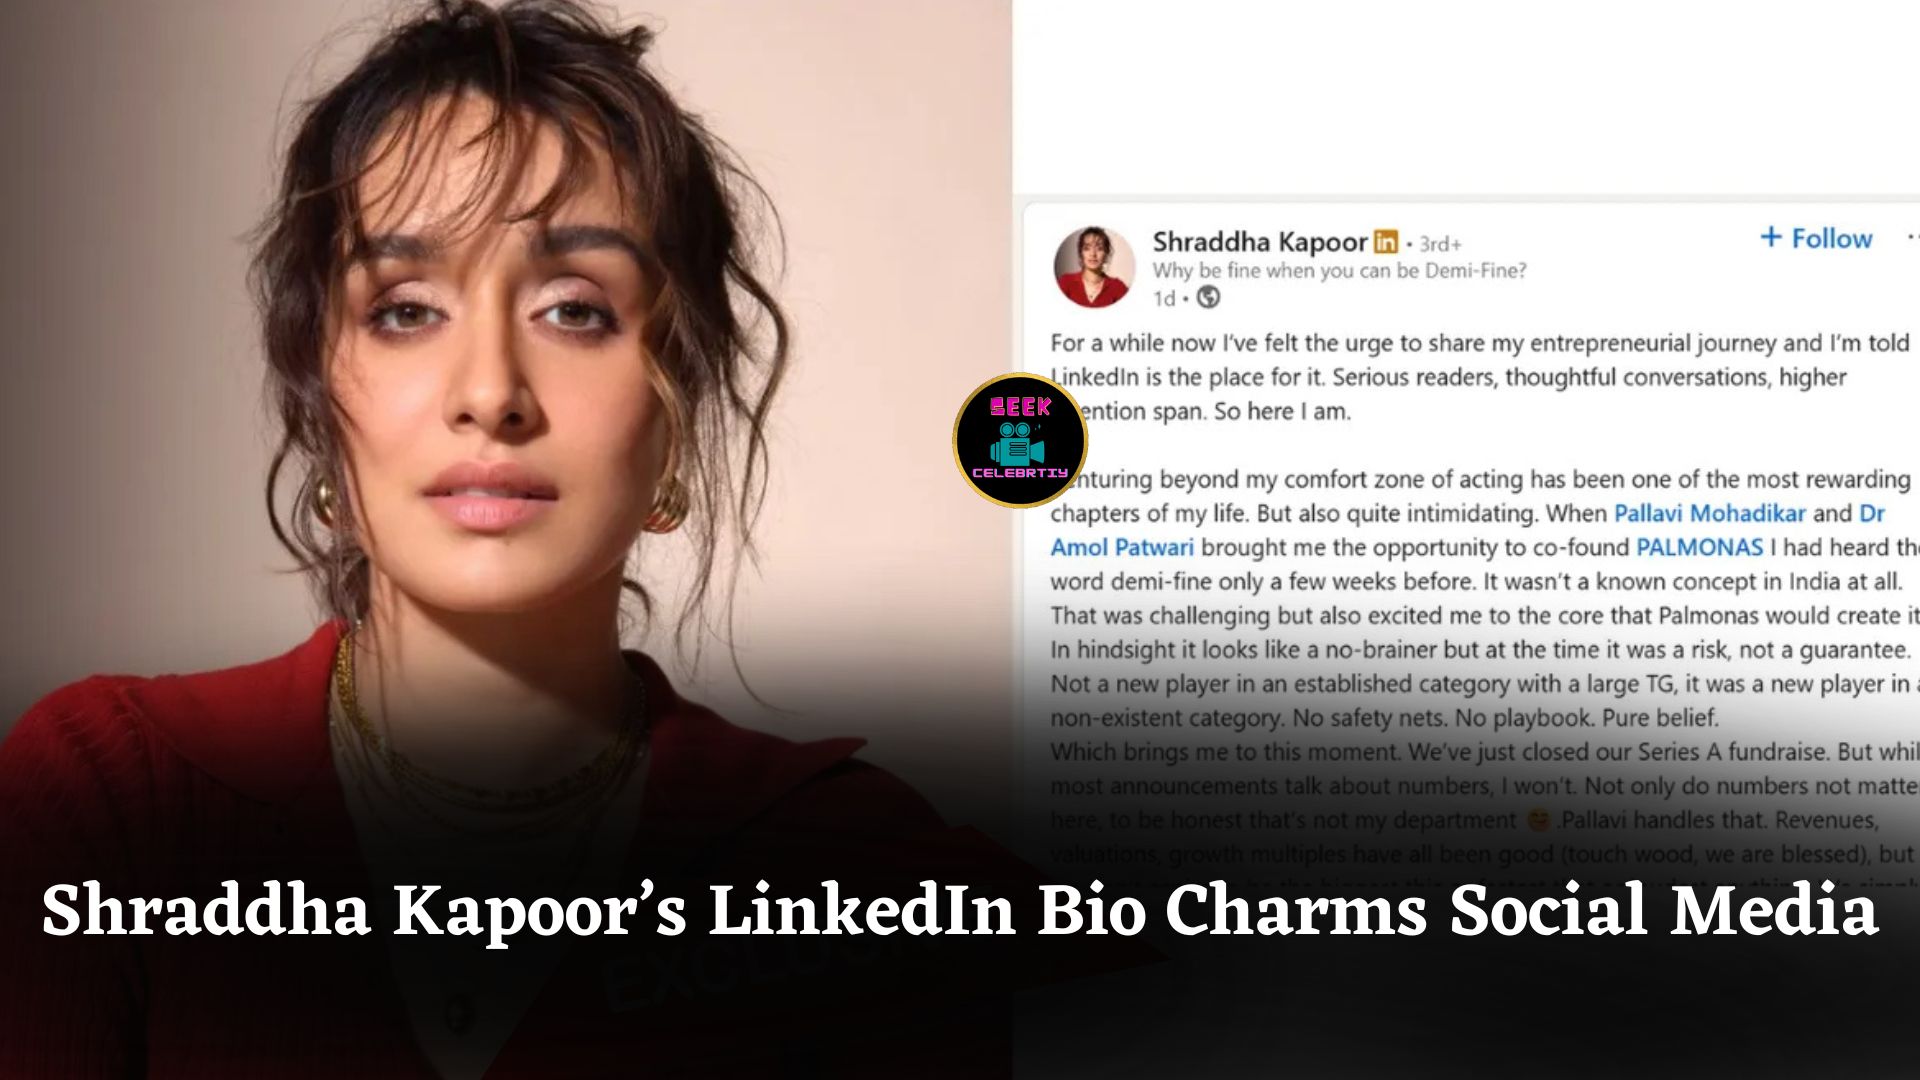Open the Amol Patwari mention link
1920x1080 pixels.
click(1122, 547)
